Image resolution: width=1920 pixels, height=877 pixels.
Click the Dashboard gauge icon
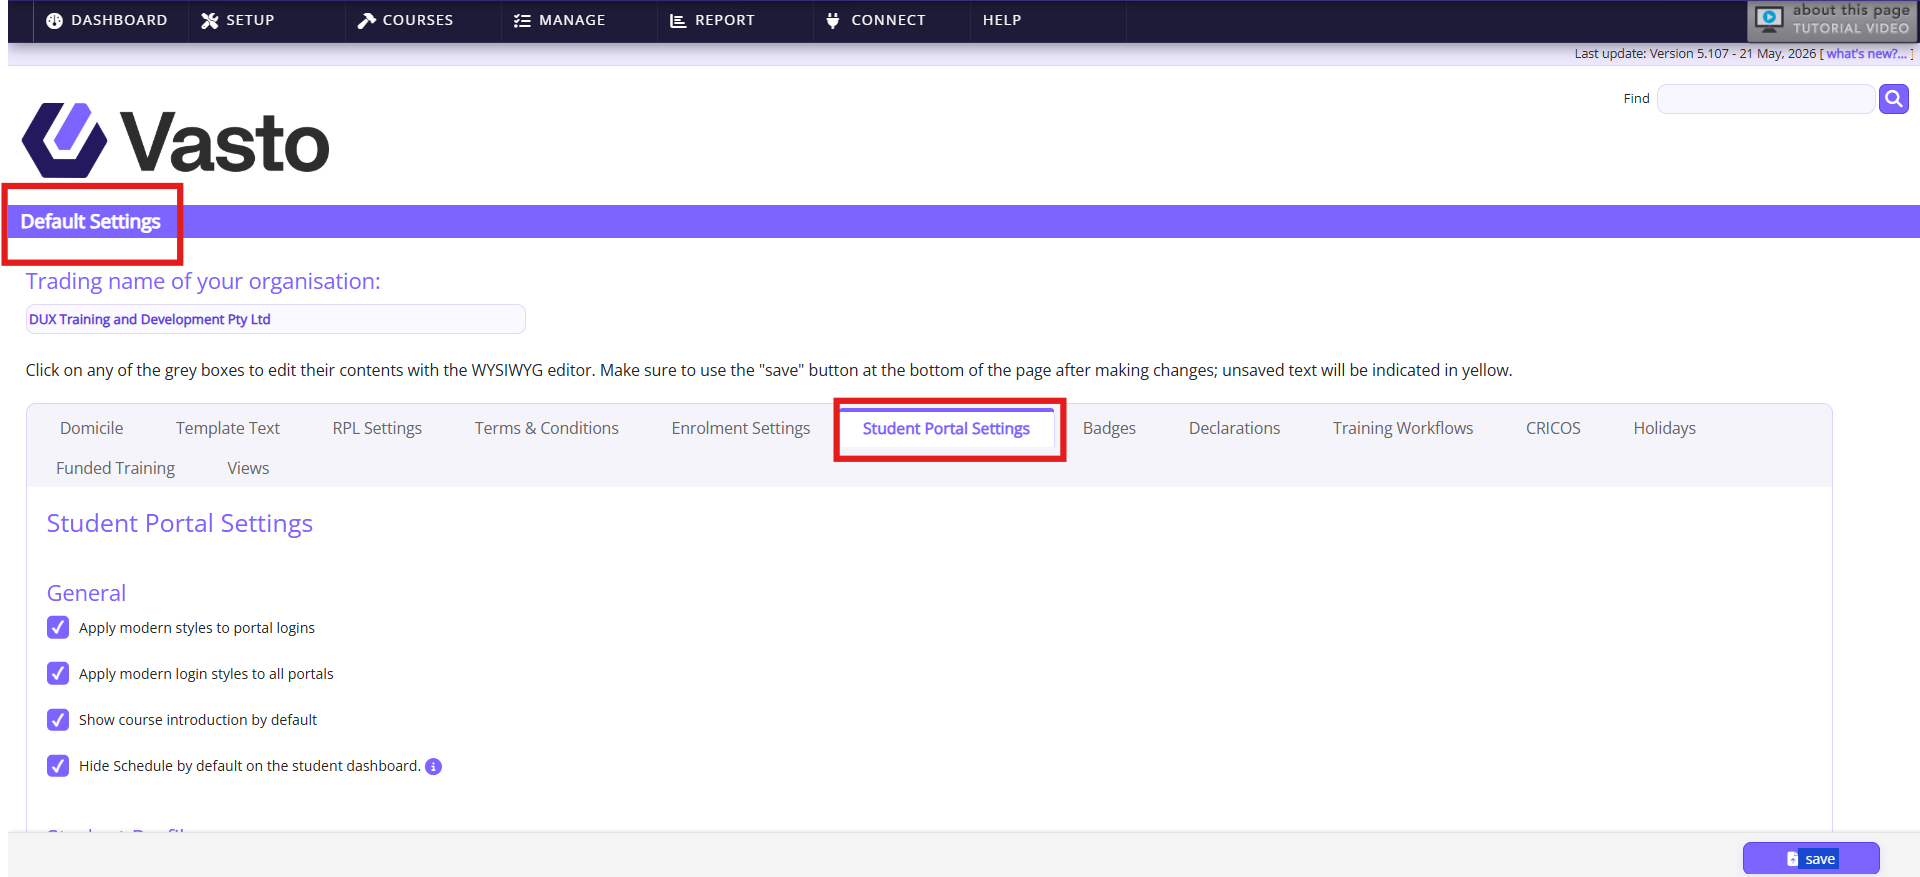click(55, 20)
